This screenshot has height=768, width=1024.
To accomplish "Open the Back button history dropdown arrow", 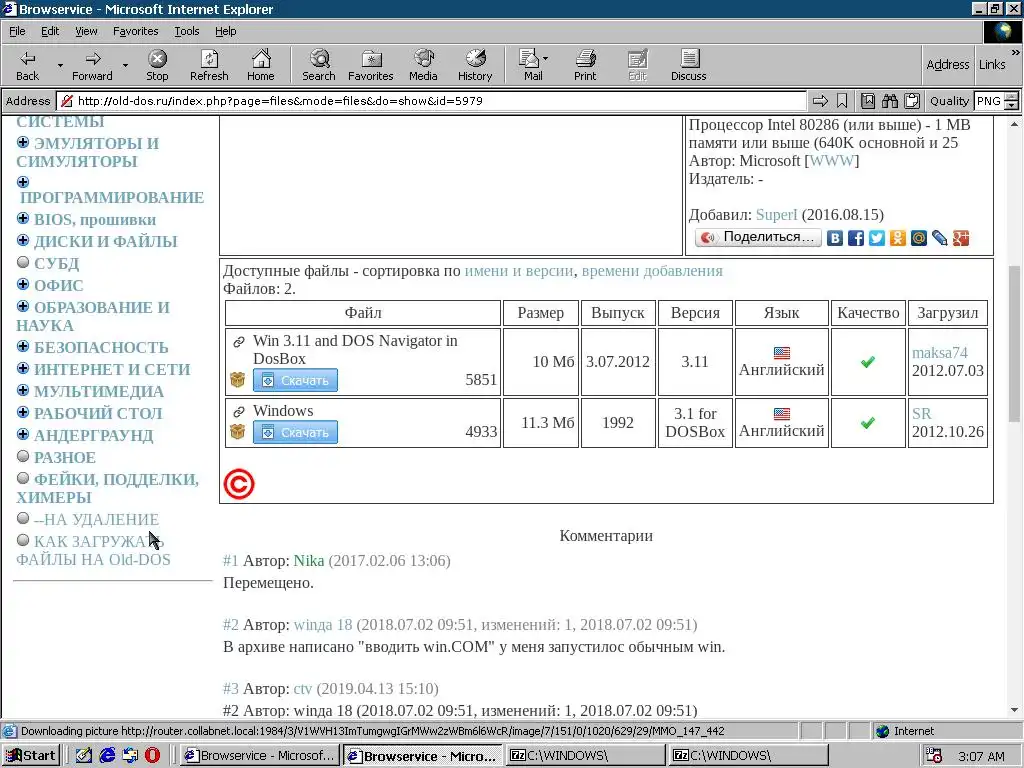I will coord(60,65).
